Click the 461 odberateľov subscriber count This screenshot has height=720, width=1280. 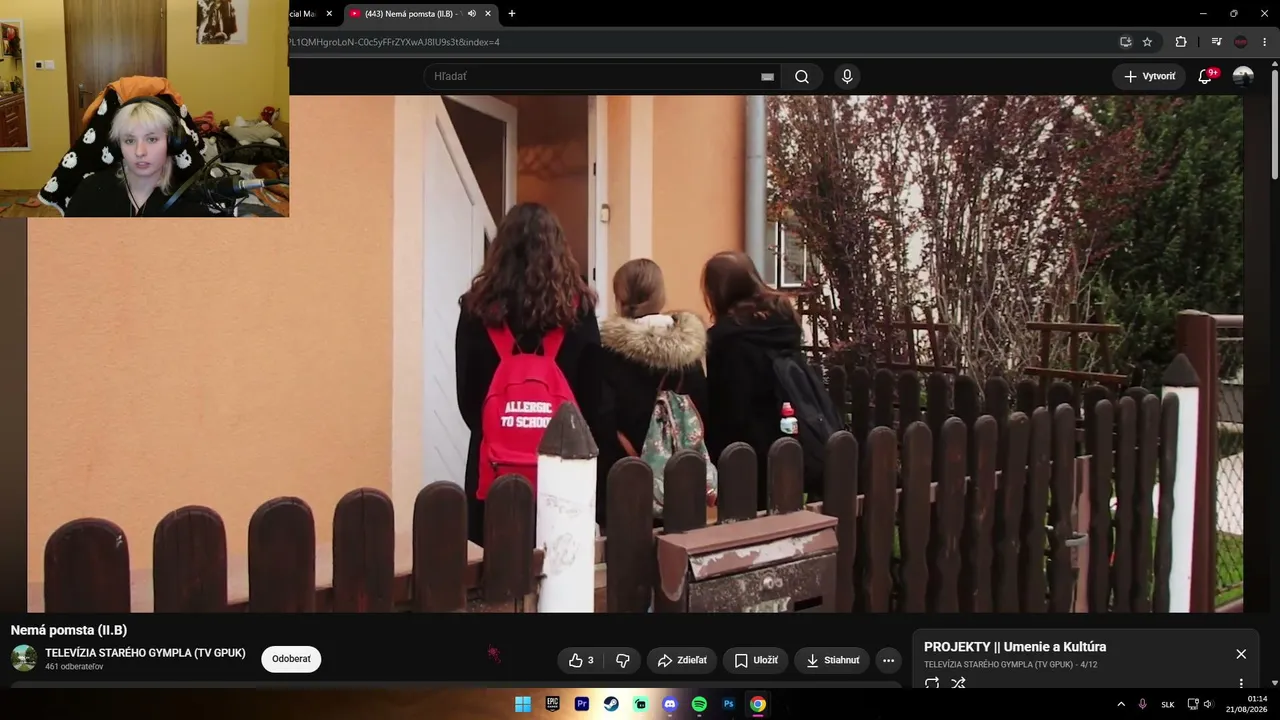coord(74,667)
